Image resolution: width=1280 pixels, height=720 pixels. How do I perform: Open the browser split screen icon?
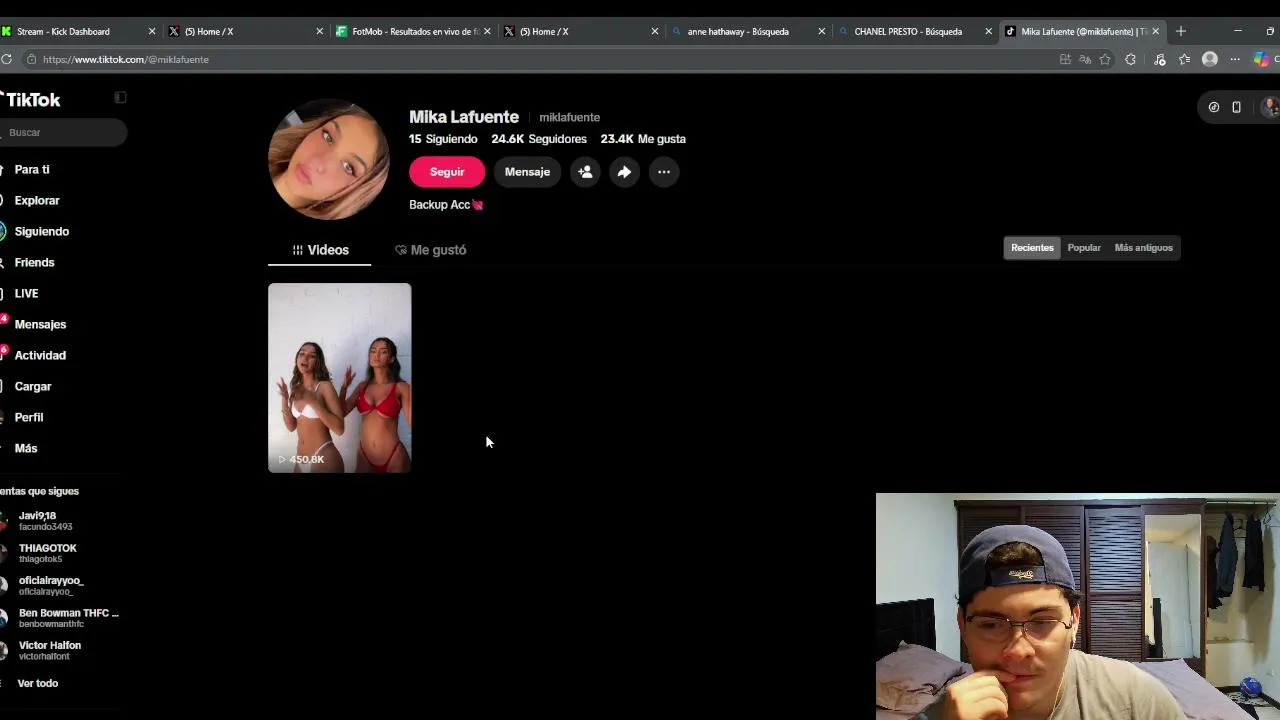[x=1065, y=59]
